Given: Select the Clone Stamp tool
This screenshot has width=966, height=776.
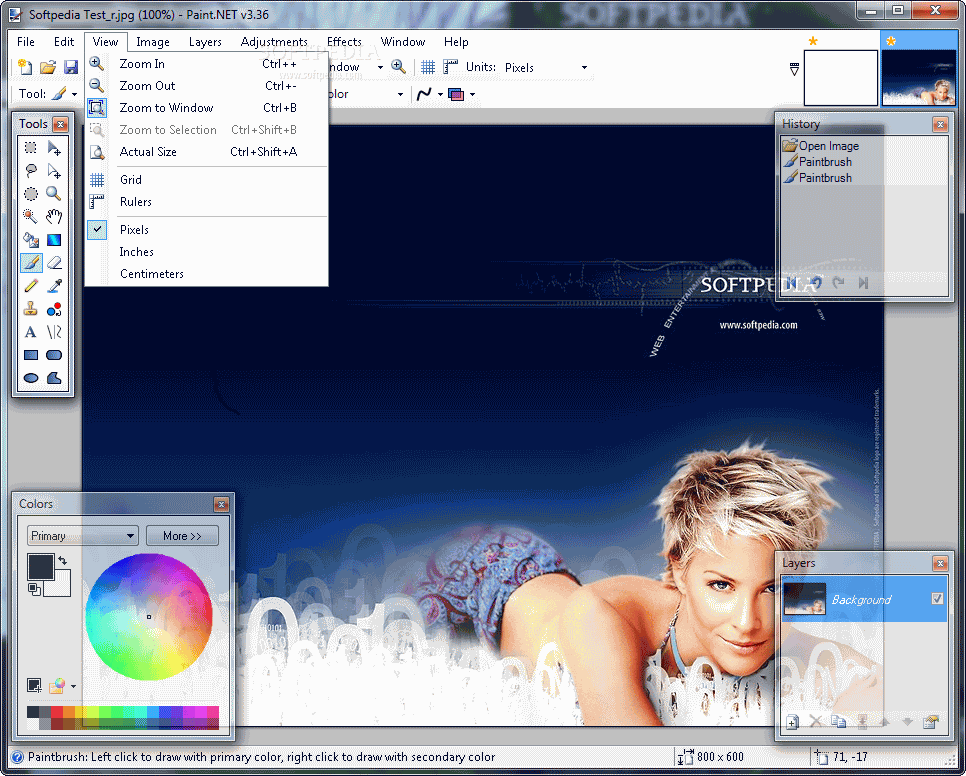Looking at the screenshot, I should click(30, 309).
